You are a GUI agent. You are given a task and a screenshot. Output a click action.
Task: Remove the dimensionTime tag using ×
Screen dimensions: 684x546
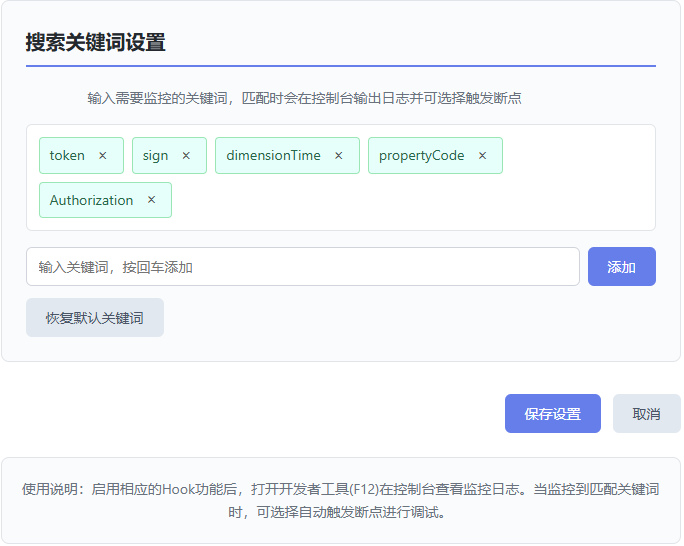pyautogui.click(x=339, y=156)
